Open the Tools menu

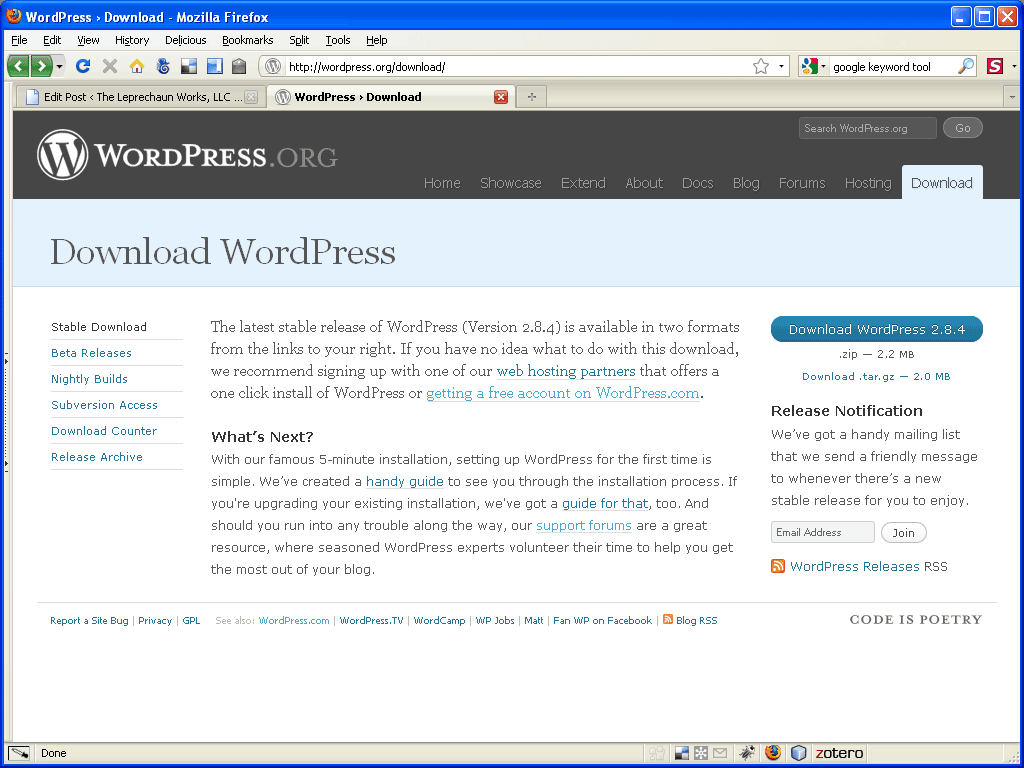338,40
